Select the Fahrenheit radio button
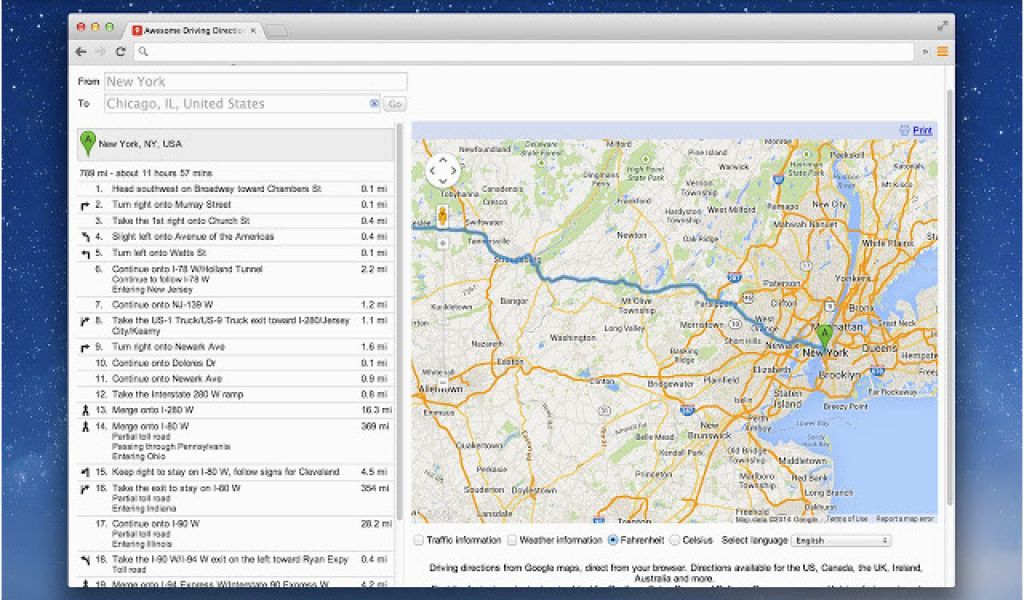The image size is (1024, 600). click(613, 541)
